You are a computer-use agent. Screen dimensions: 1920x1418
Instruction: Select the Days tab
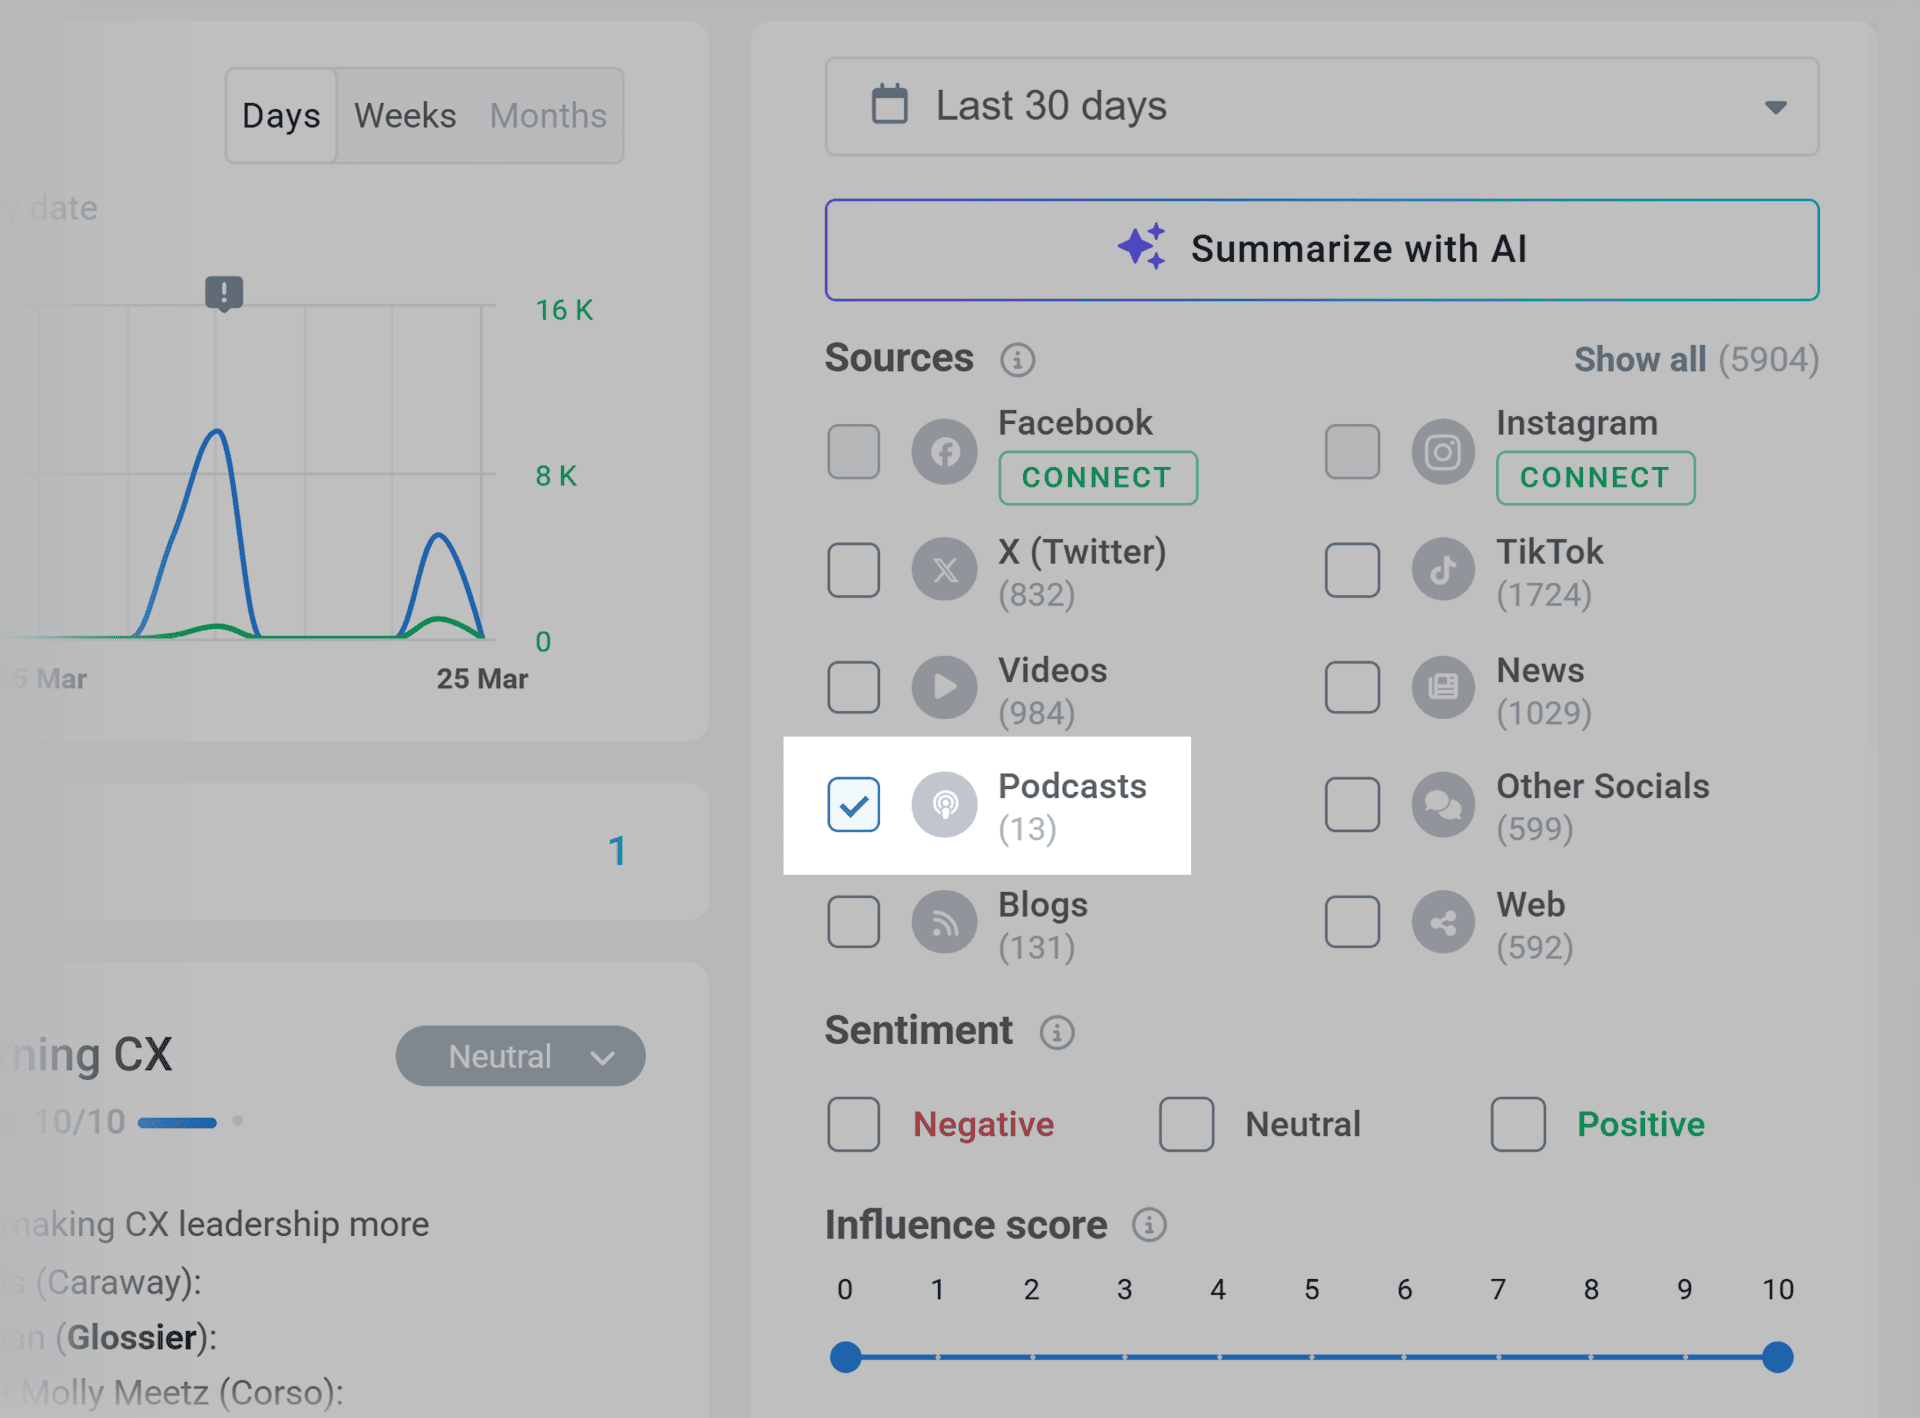coord(281,116)
